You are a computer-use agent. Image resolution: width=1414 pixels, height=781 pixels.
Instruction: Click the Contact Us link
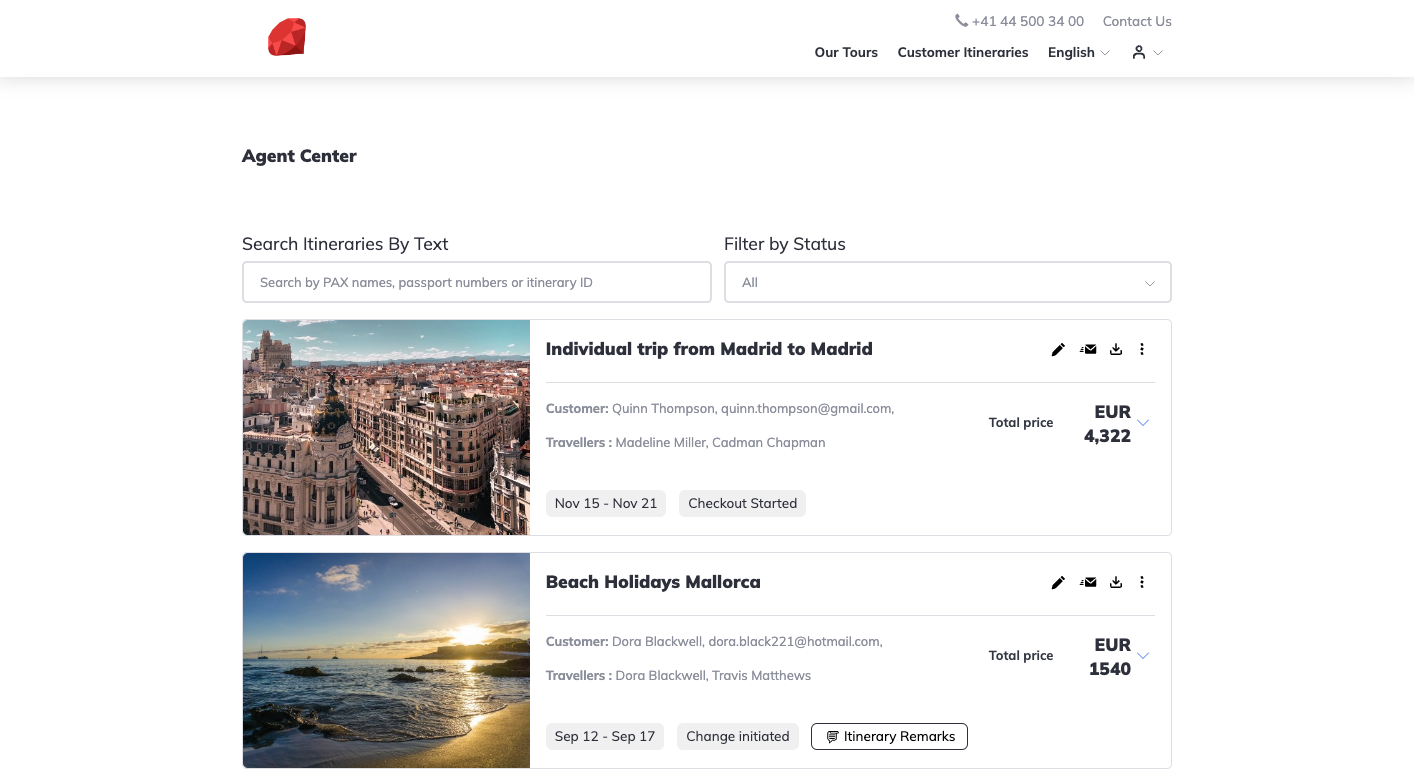(1137, 21)
